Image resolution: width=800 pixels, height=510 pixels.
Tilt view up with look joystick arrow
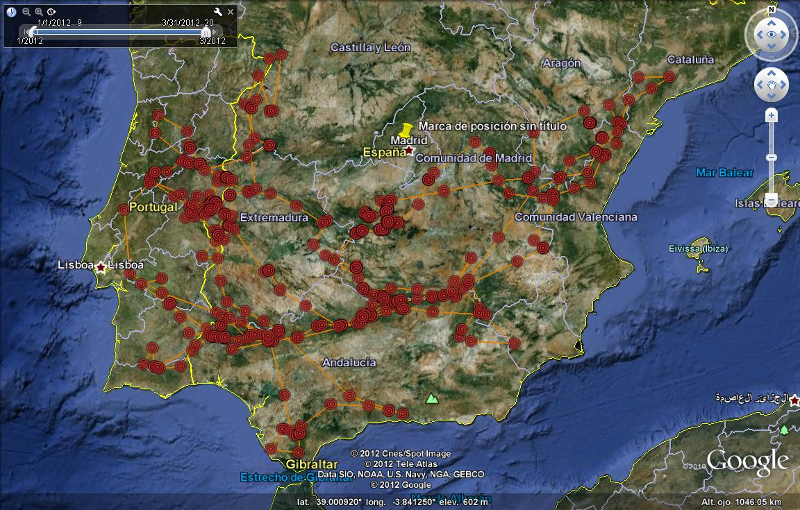pos(771,22)
